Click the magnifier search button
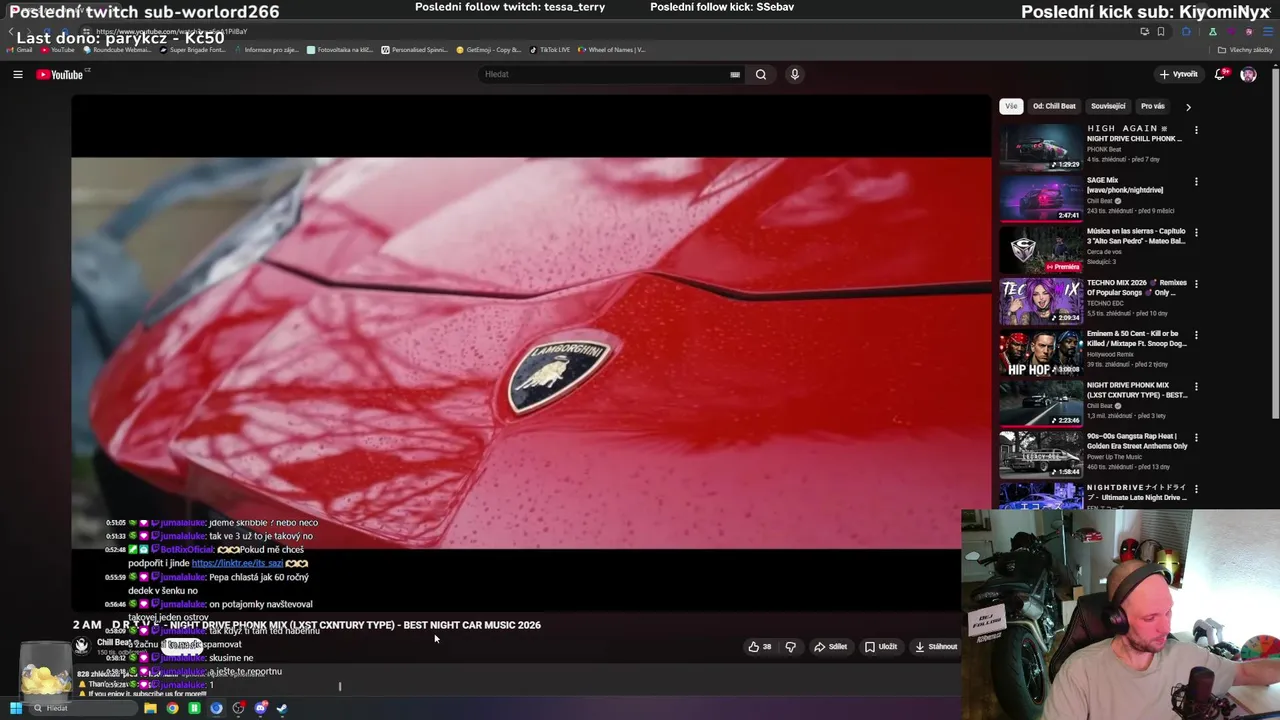 tap(761, 74)
